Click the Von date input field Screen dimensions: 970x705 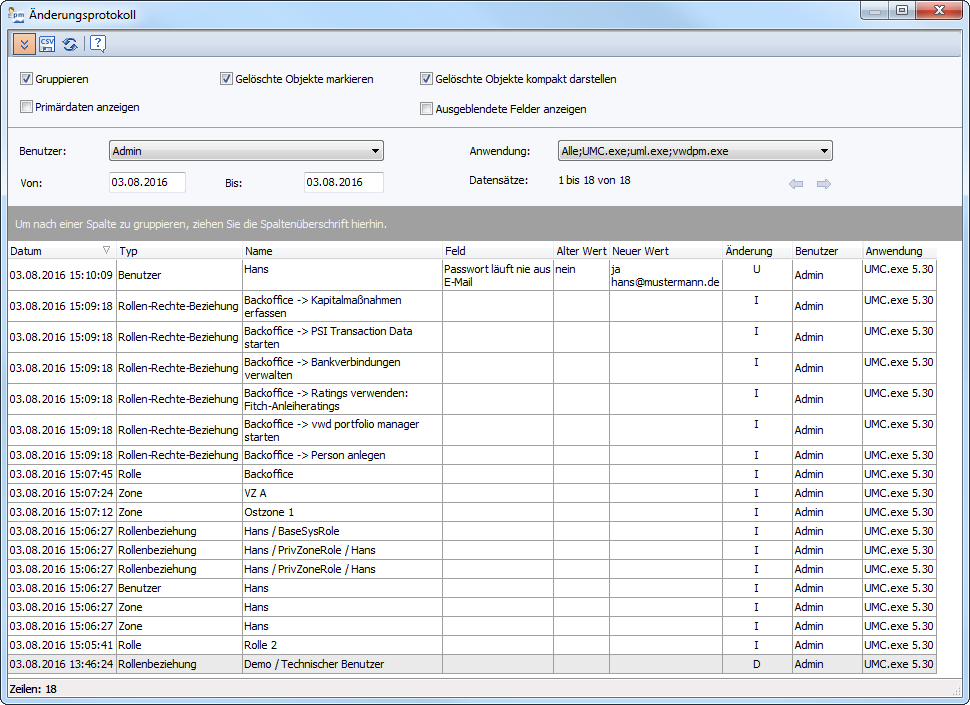(147, 183)
